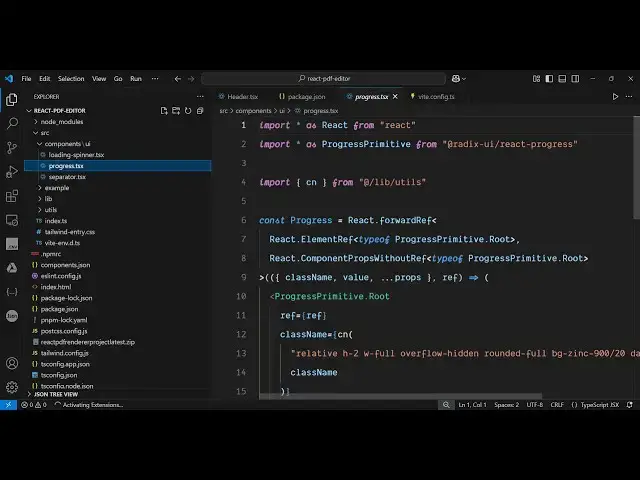The image size is (640, 480).
Task: Run the file with the play icon
Action: (x=615, y=97)
